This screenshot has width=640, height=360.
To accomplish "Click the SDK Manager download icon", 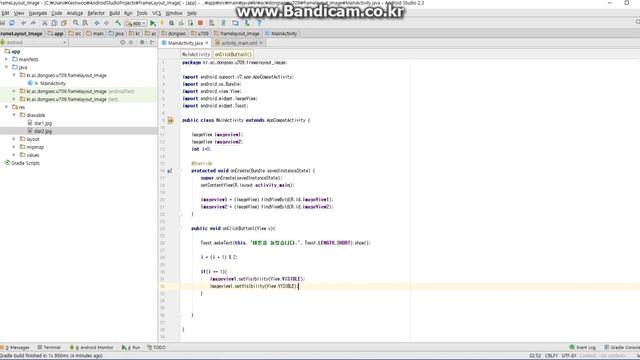I will [x=247, y=23].
